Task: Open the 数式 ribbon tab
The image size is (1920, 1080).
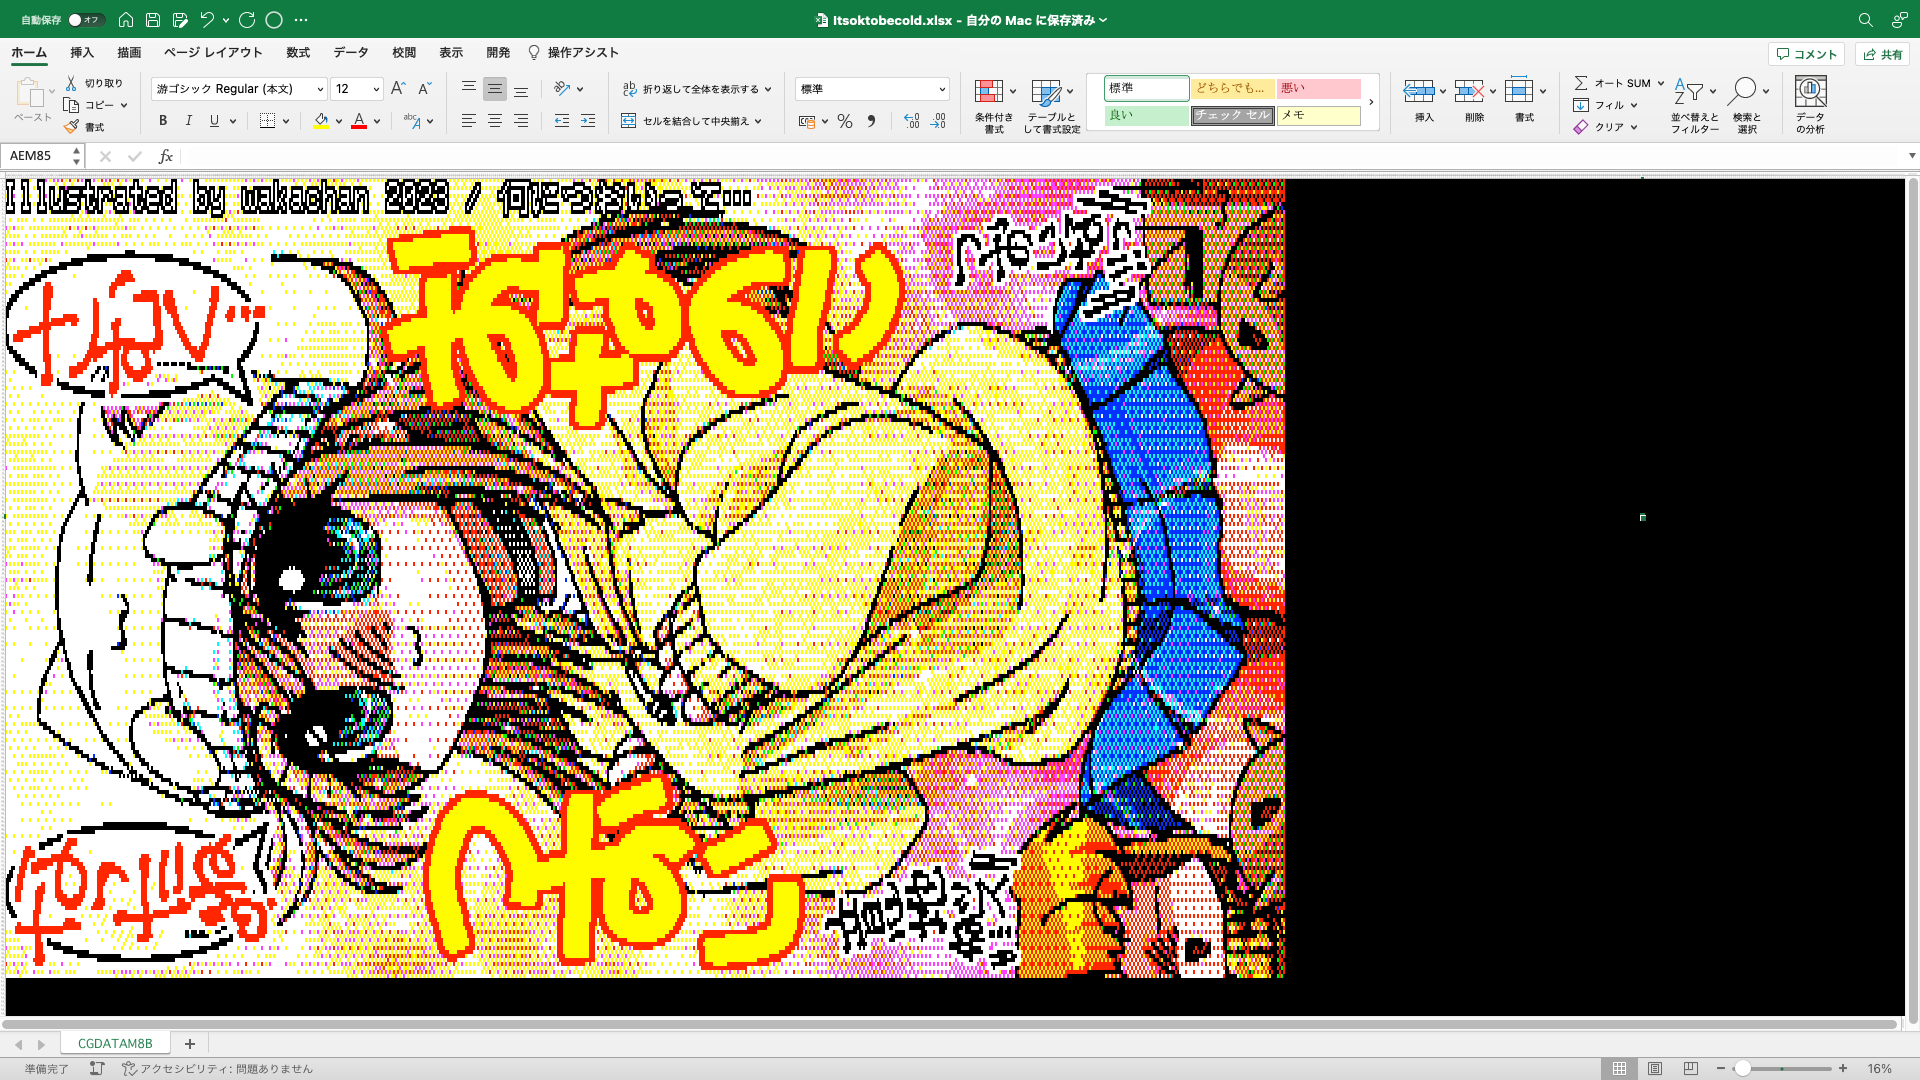Action: tap(298, 53)
